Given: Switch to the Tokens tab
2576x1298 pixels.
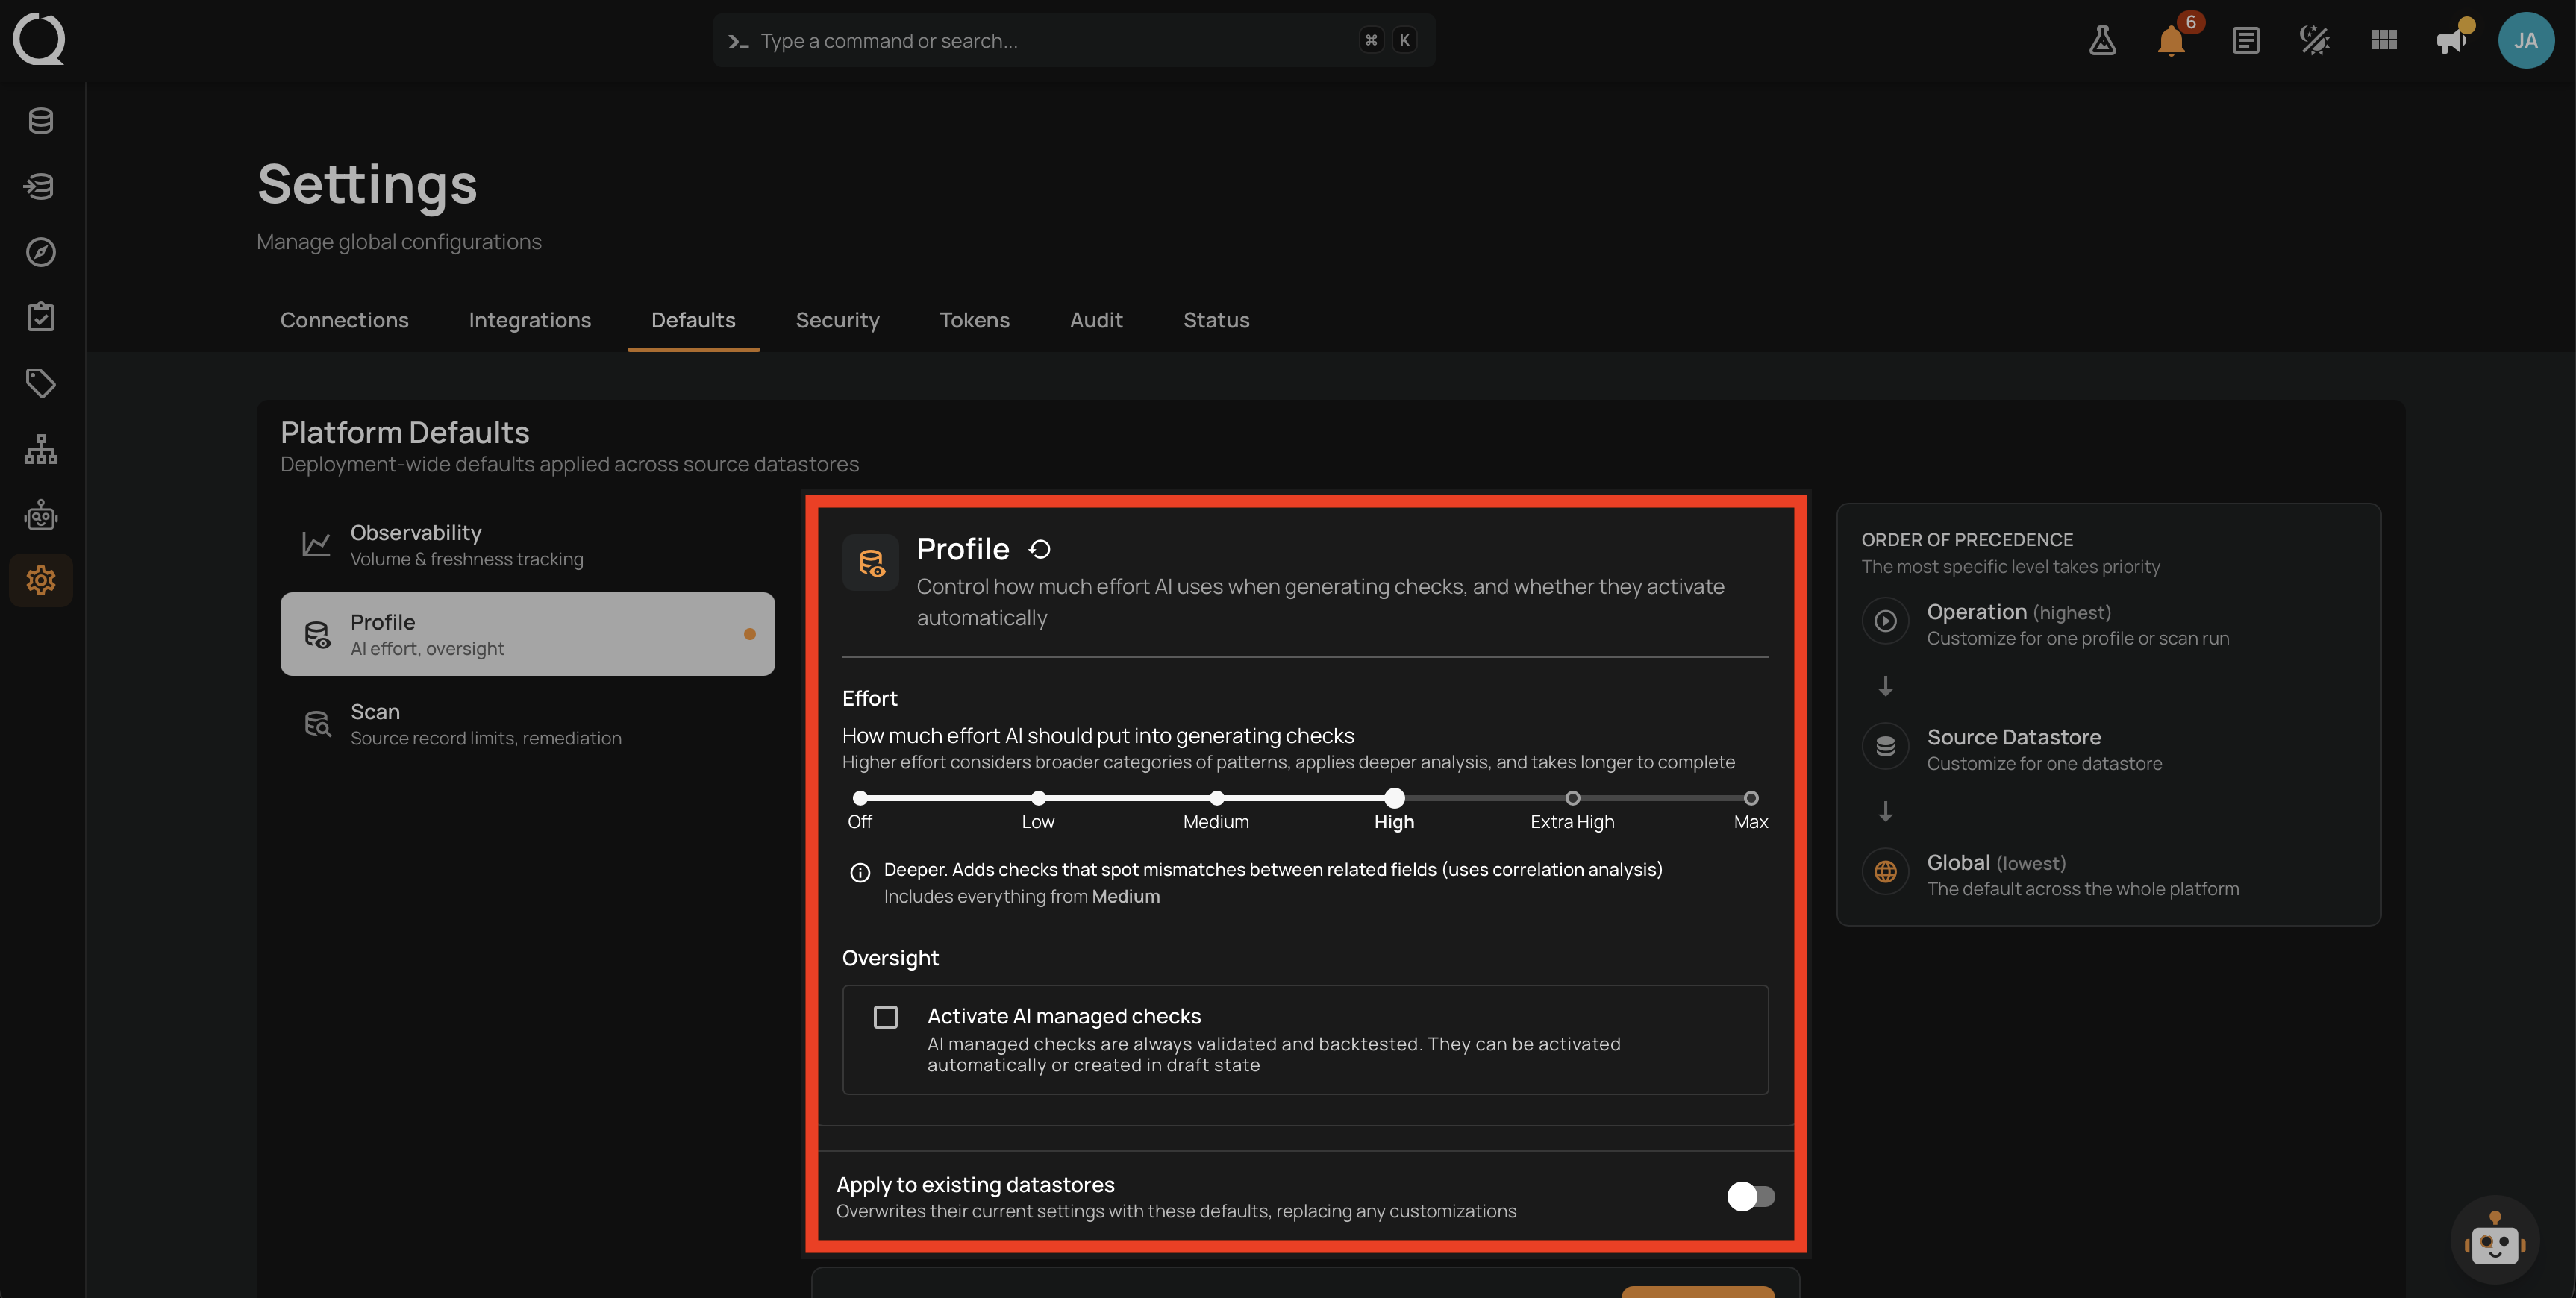Looking at the screenshot, I should tap(975, 320).
